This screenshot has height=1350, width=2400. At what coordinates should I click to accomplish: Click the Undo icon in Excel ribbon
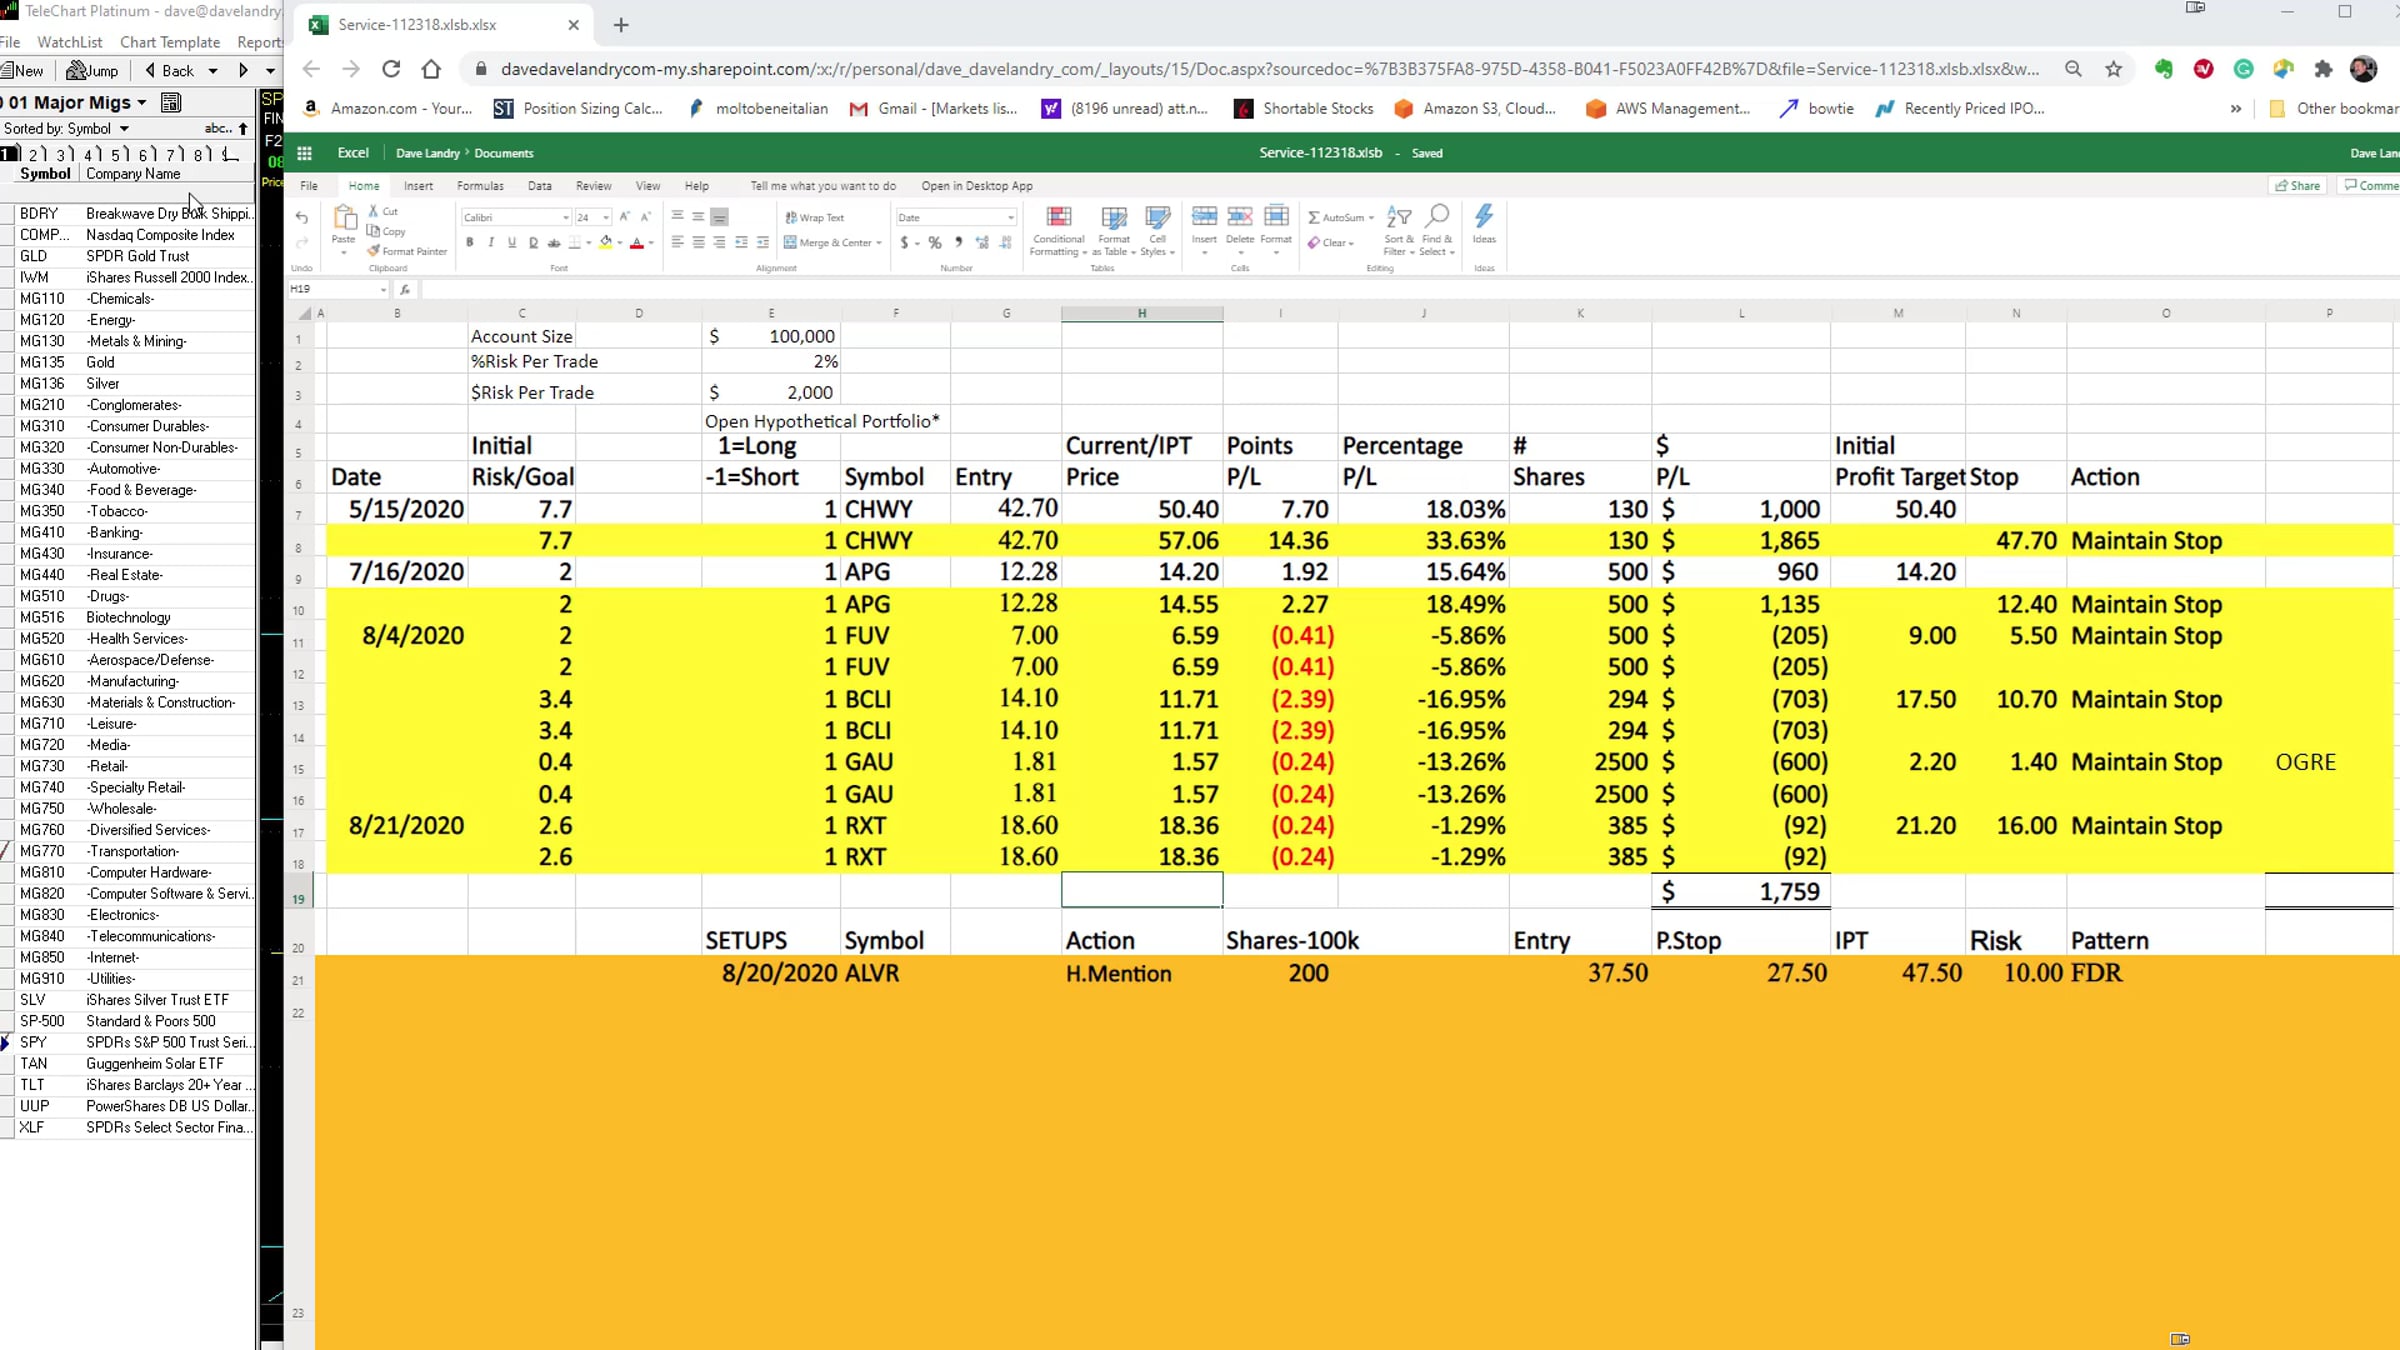pyautogui.click(x=302, y=217)
